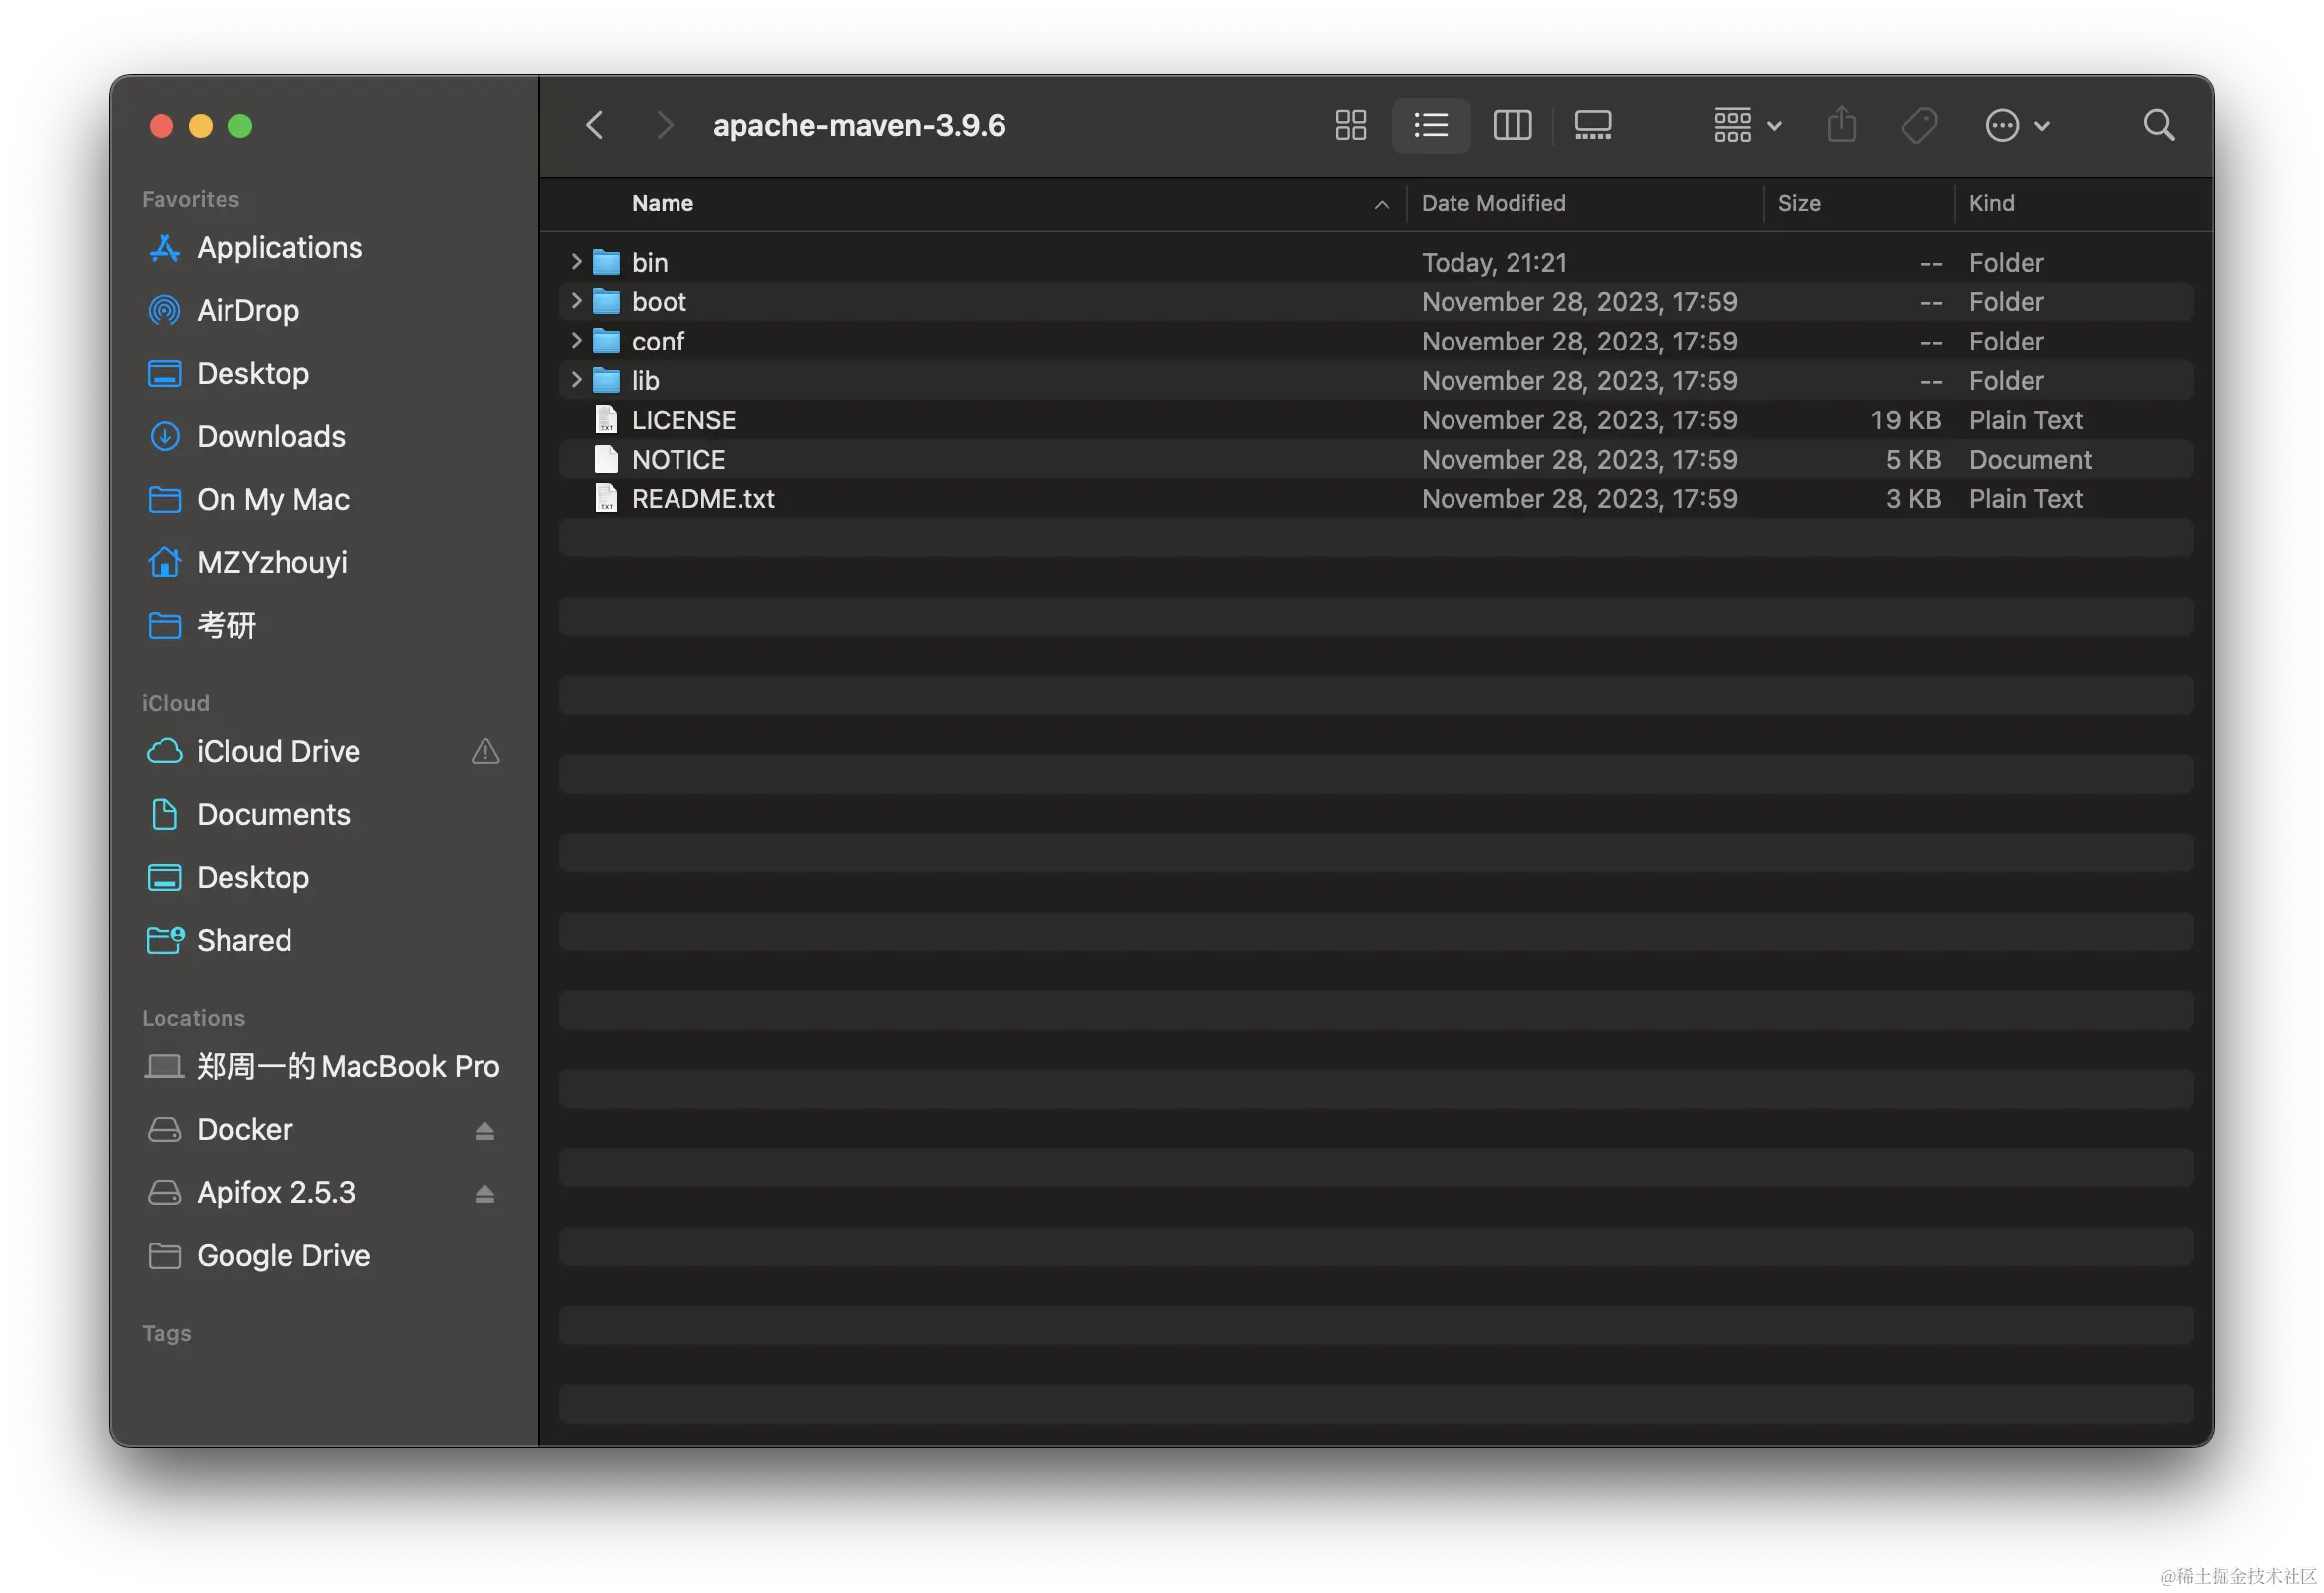
Task: Eject the Docker volume
Action: point(485,1131)
